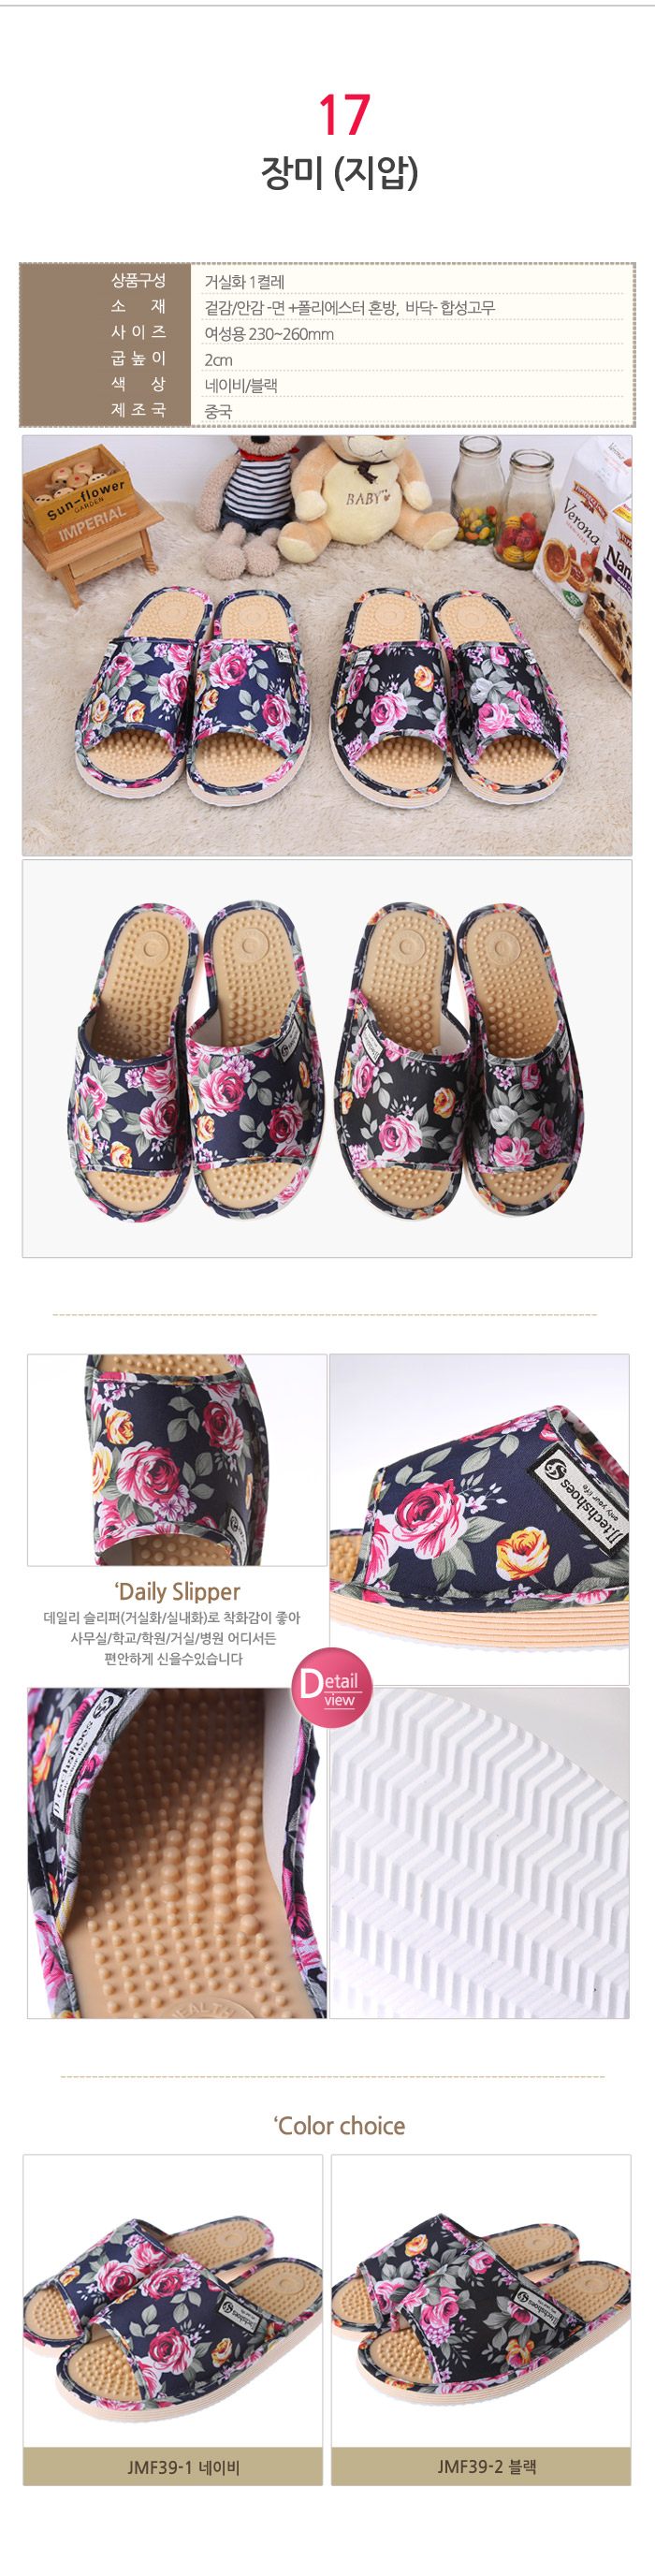
Task: Select the JMF39-2 블랙 color image
Action: (x=481, y=2301)
